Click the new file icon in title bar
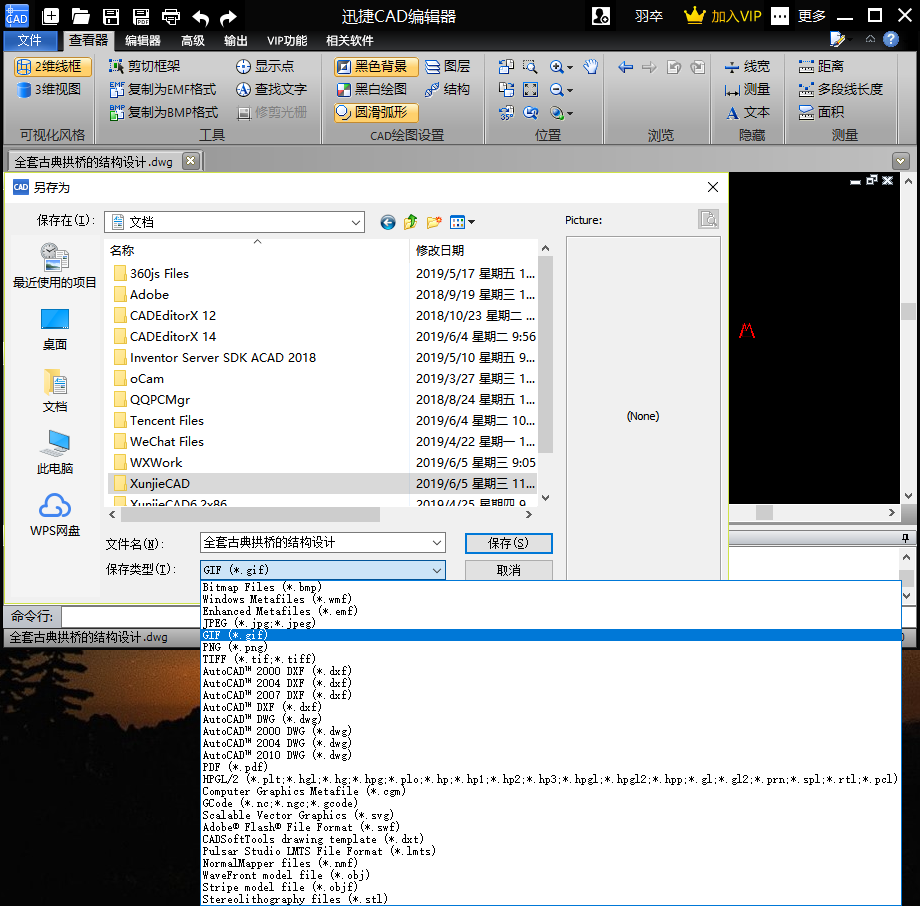Screen dimensions: 920x906 click(x=50, y=16)
